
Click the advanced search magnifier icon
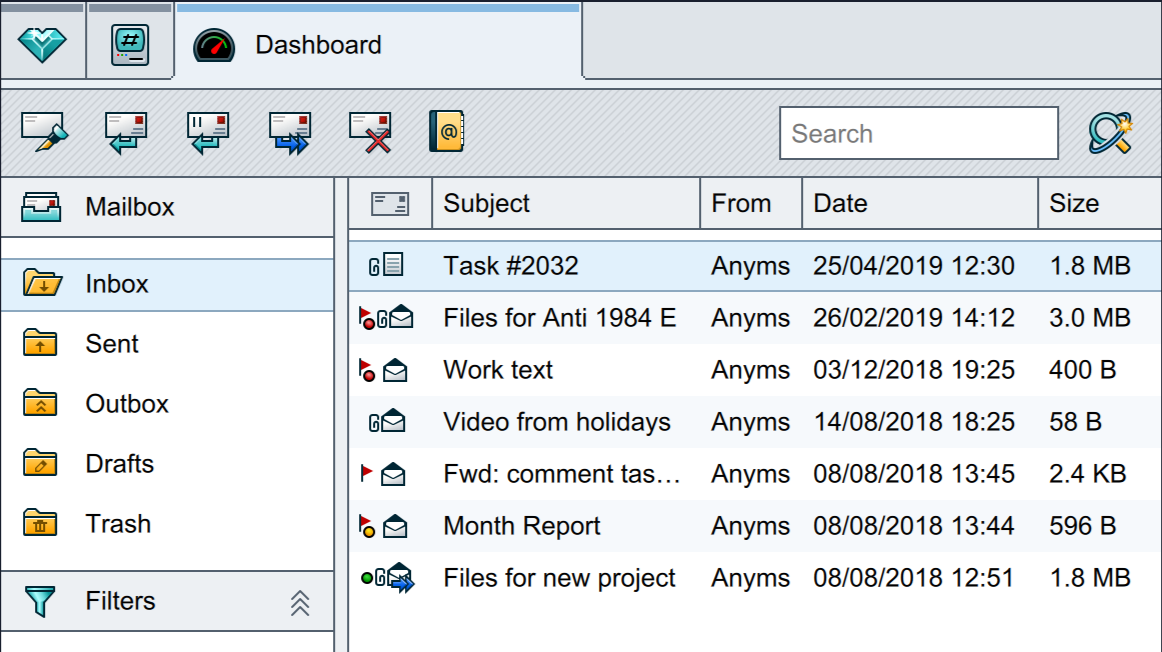click(x=1110, y=133)
